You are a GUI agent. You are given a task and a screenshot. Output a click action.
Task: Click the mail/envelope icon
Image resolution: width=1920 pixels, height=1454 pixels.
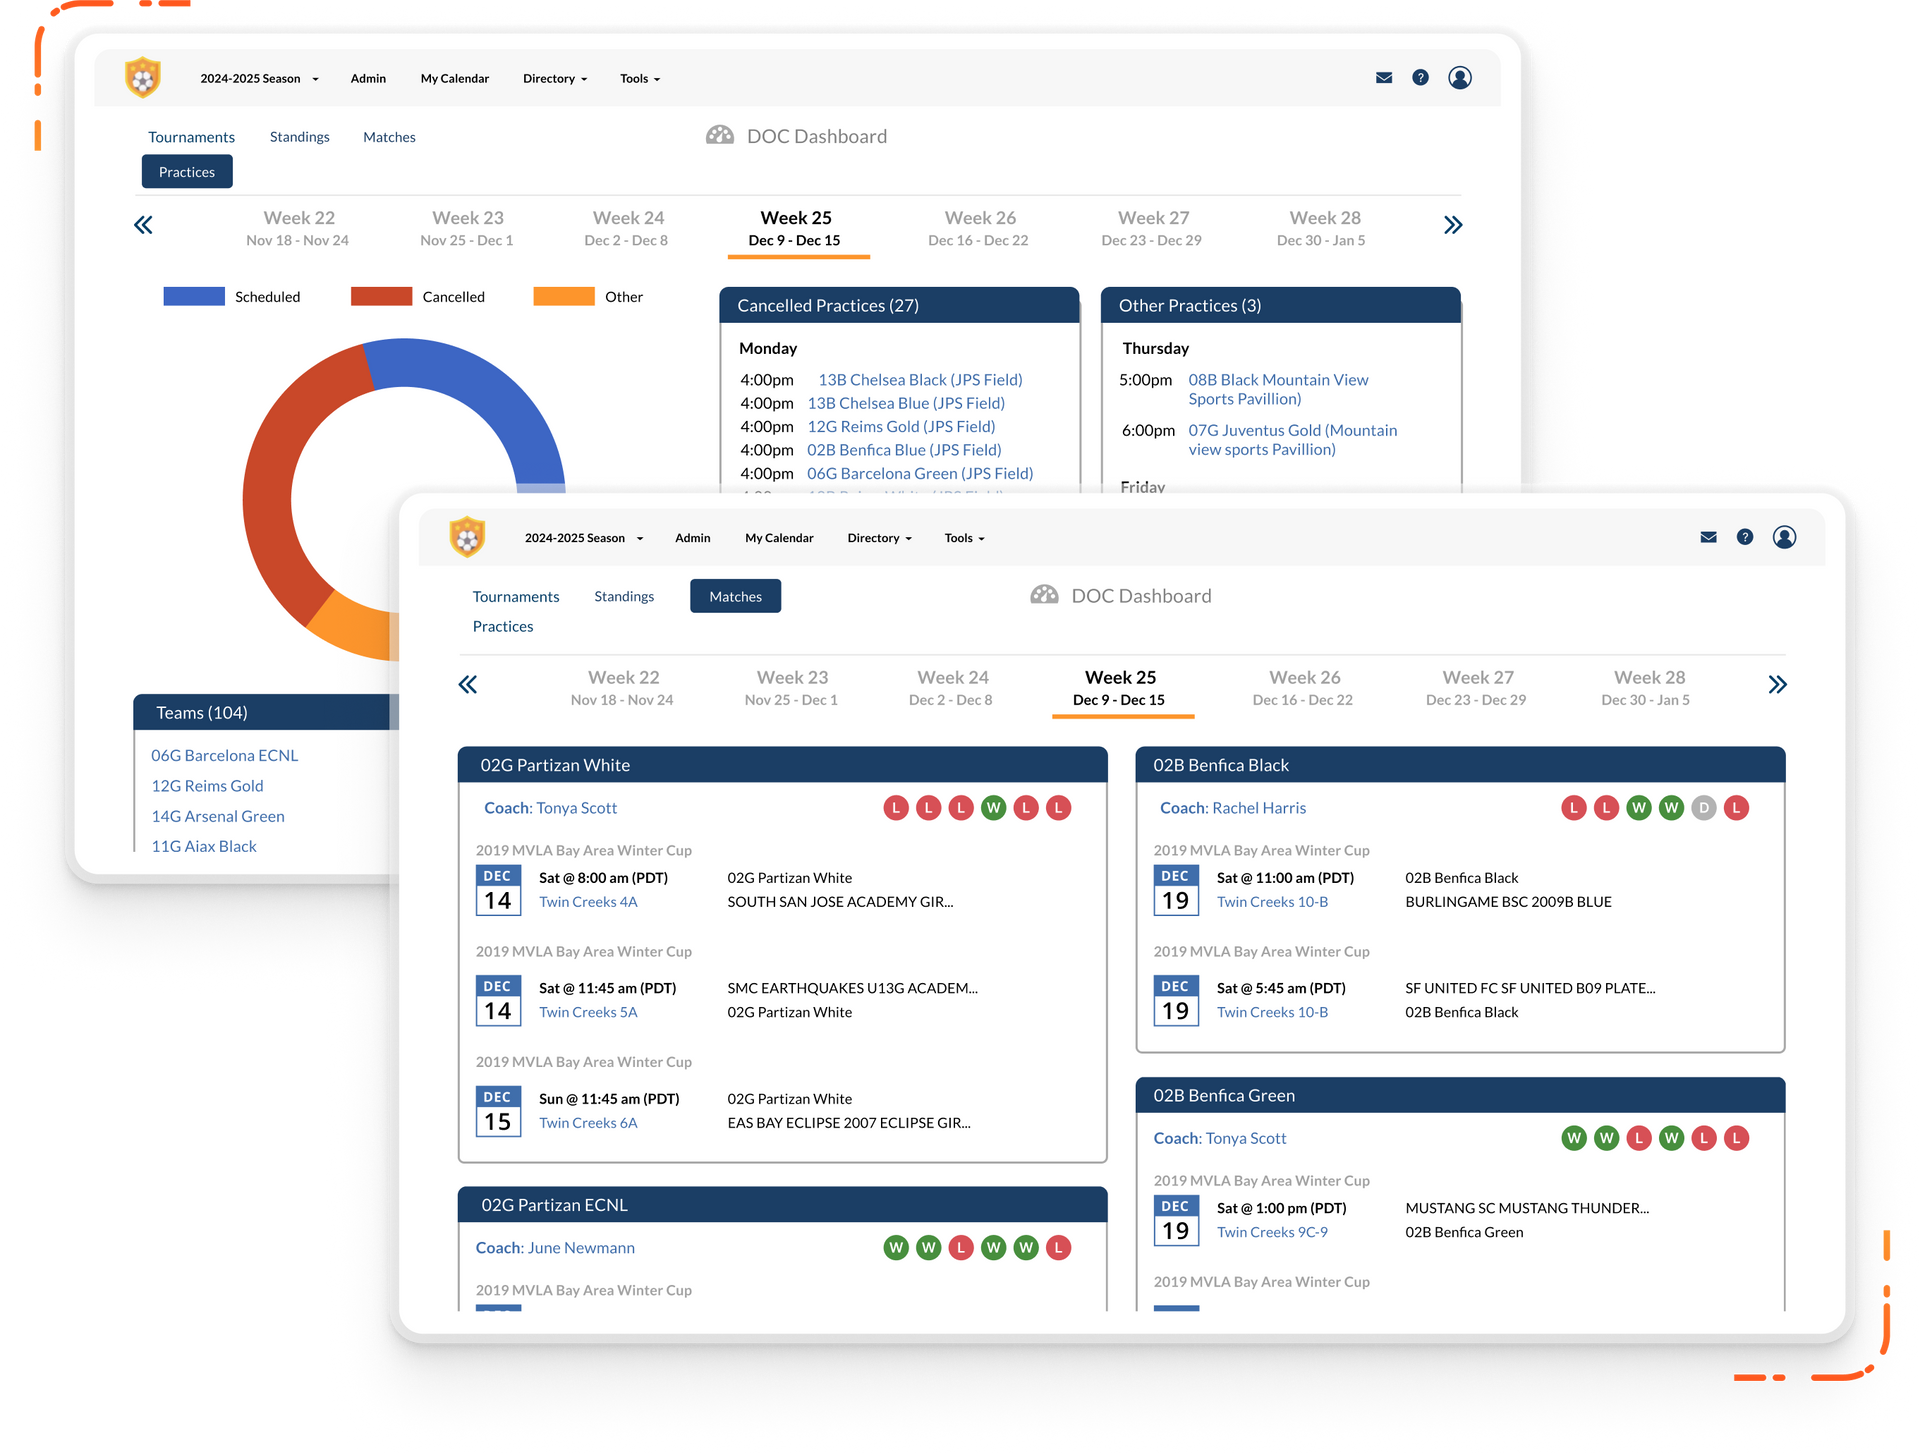pos(1381,78)
